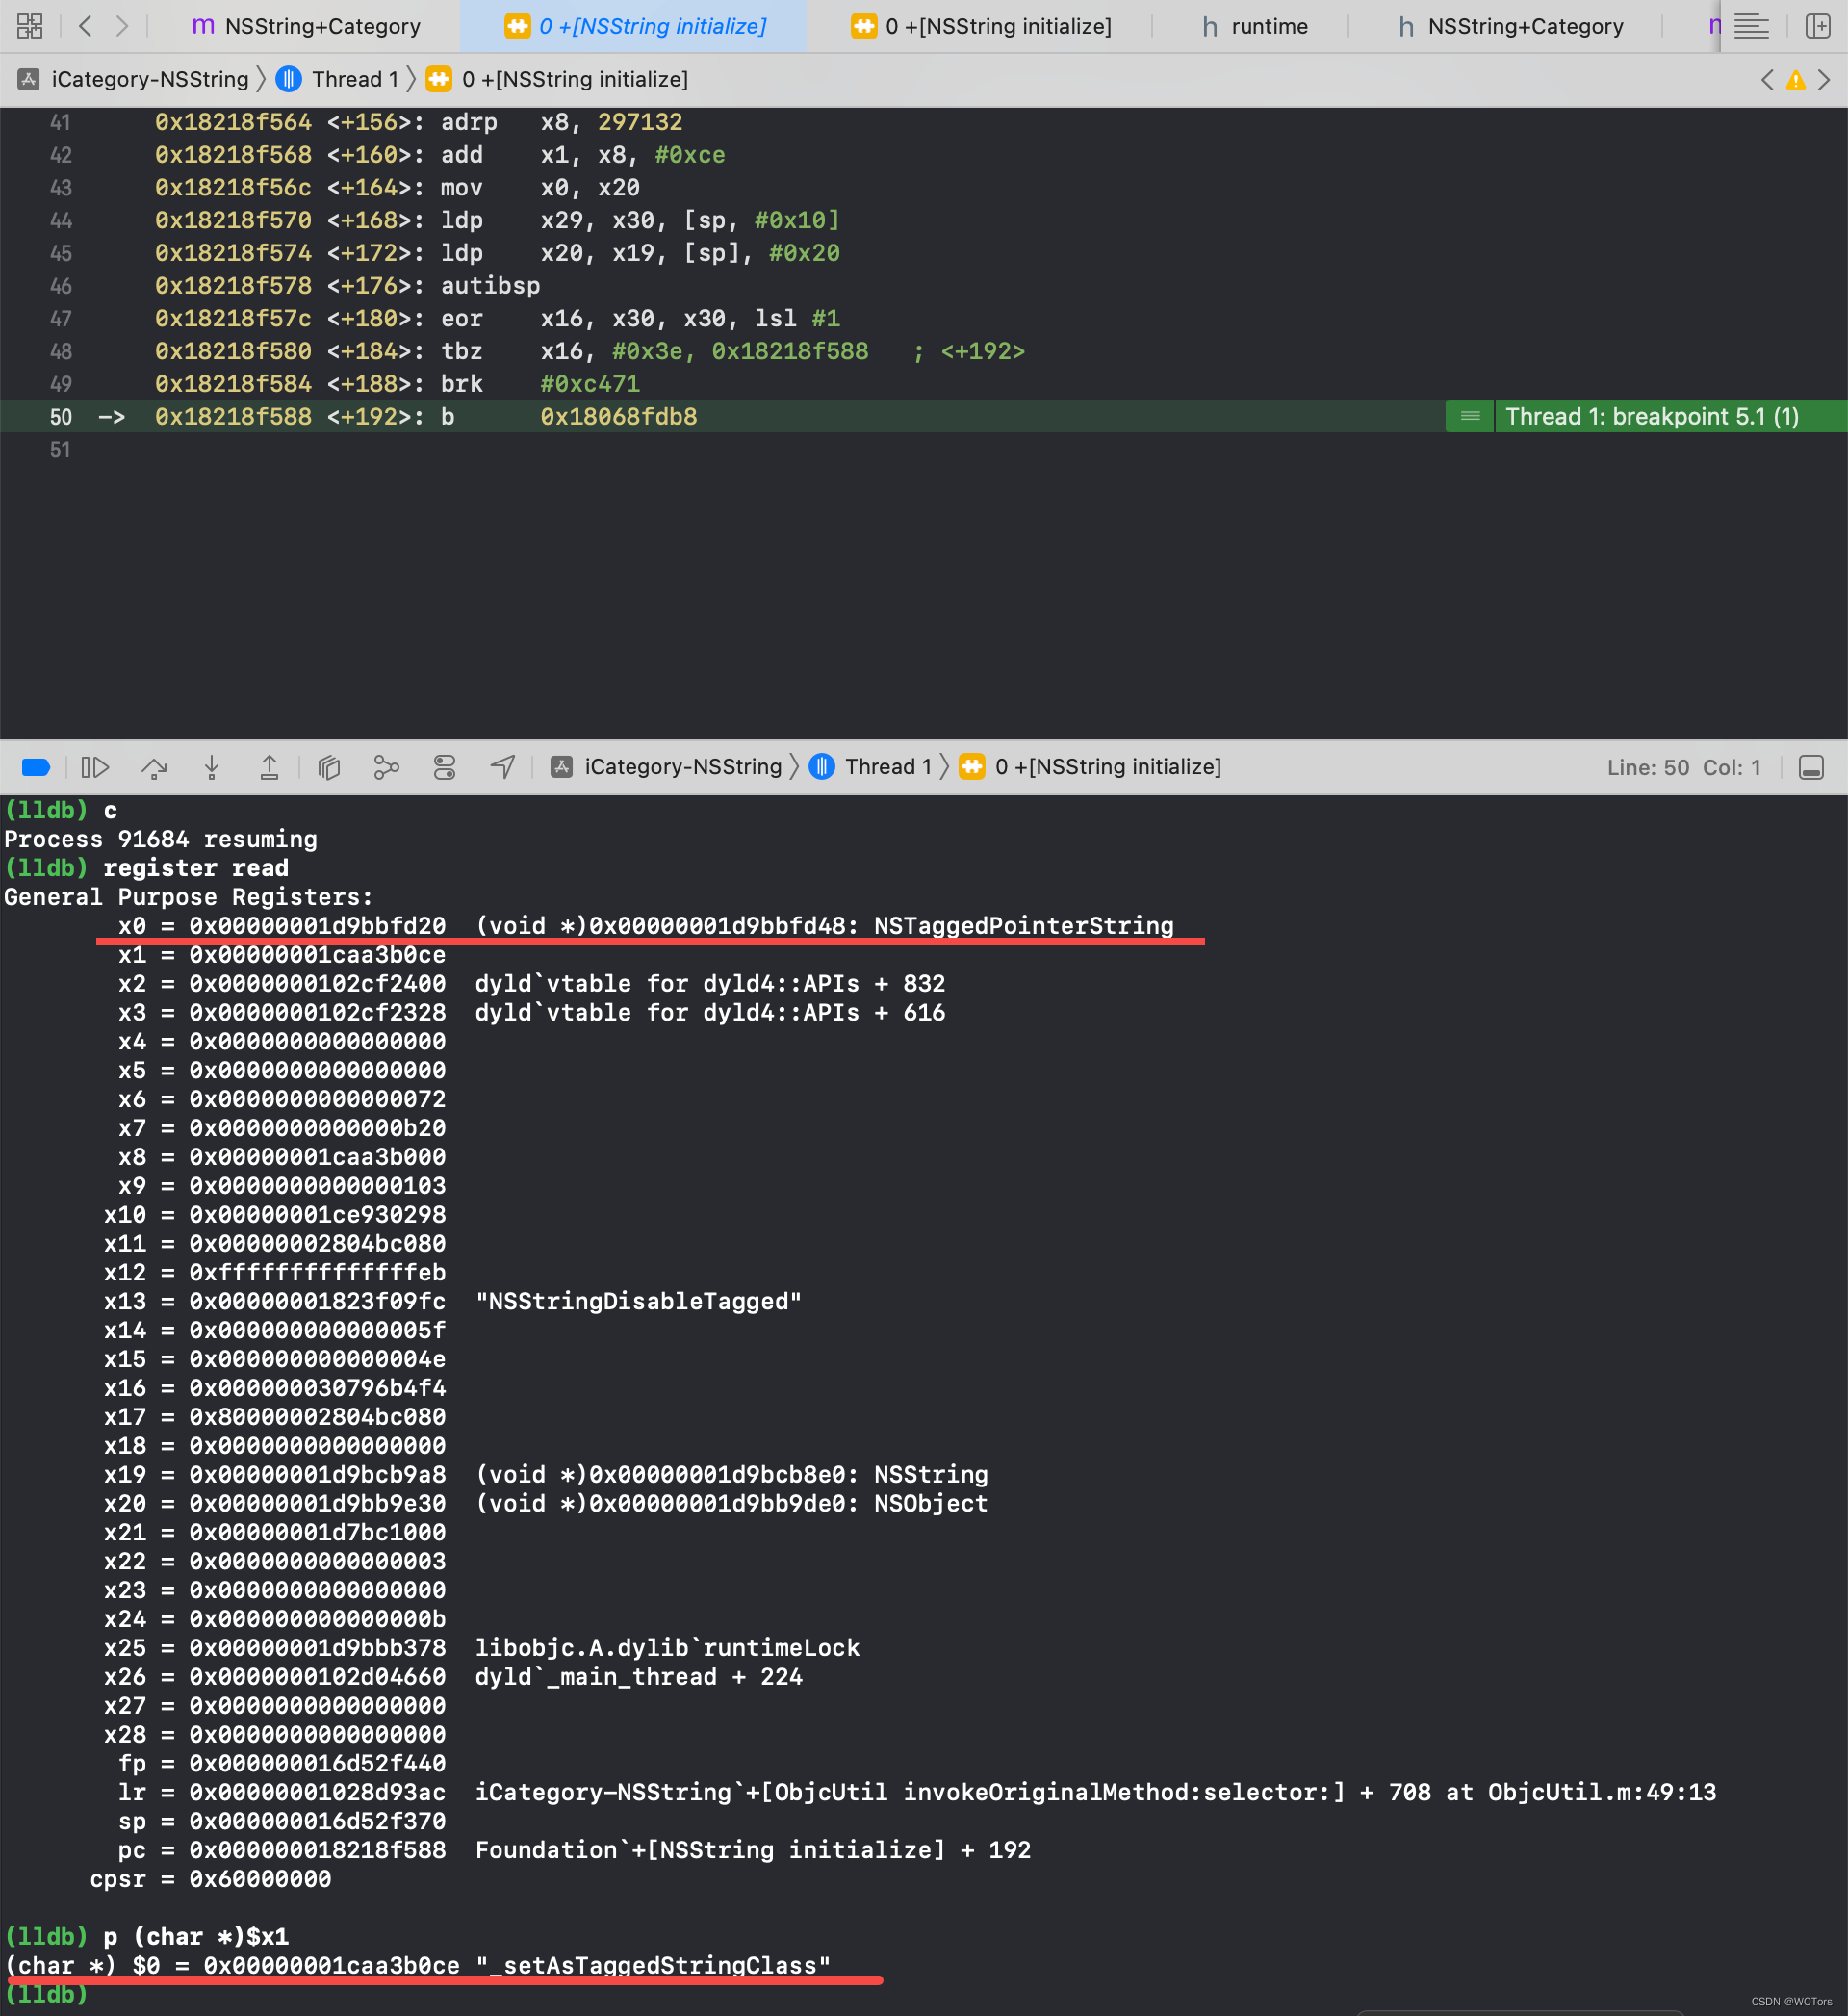Click line number 50 gutter

point(61,417)
